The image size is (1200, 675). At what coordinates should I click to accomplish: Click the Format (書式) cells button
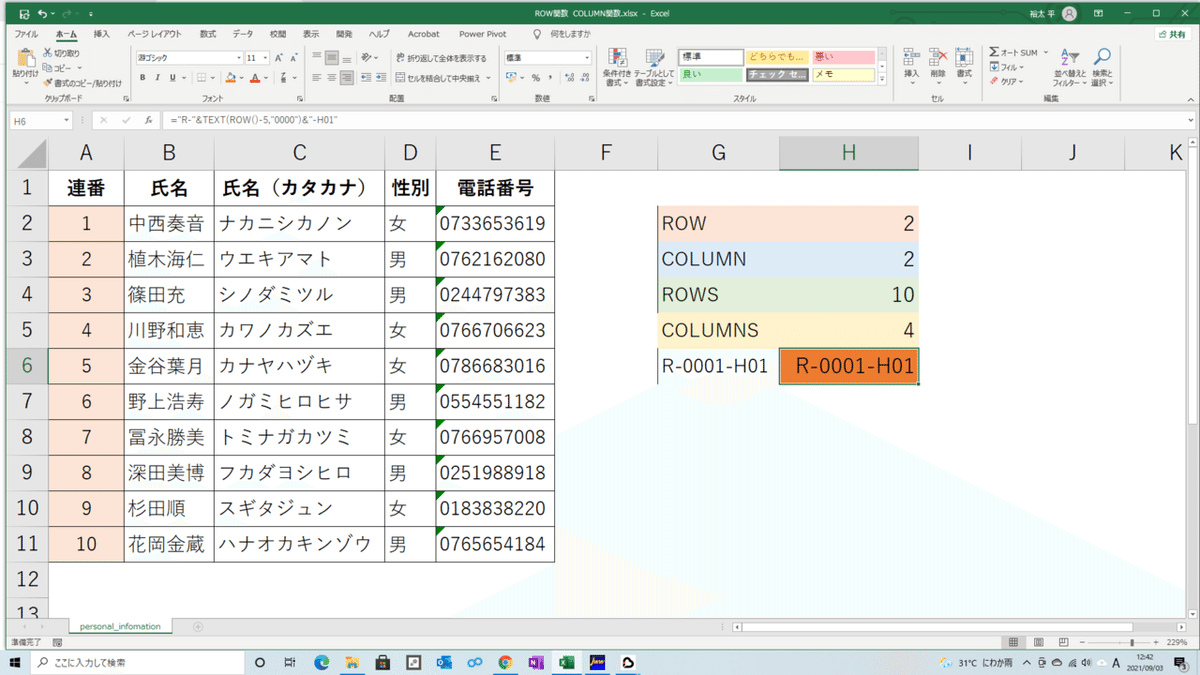tap(963, 65)
